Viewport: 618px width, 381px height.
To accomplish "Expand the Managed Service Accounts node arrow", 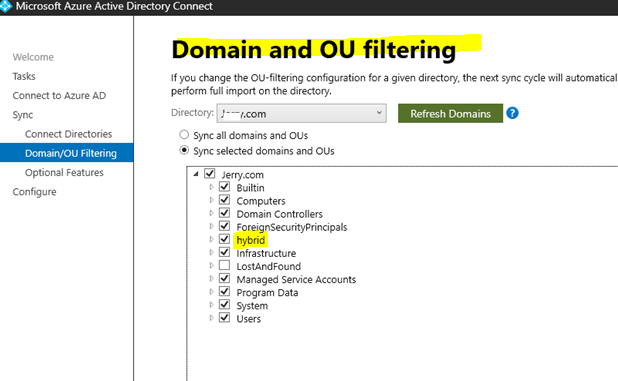I will pos(211,279).
